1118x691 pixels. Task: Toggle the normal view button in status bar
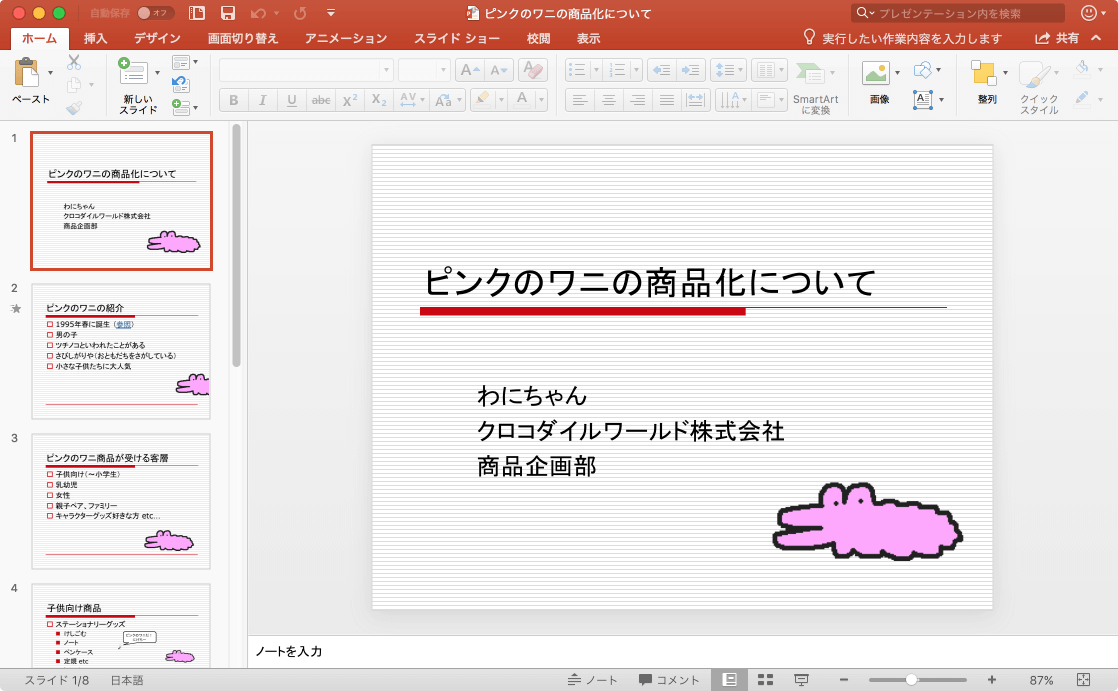click(x=729, y=680)
